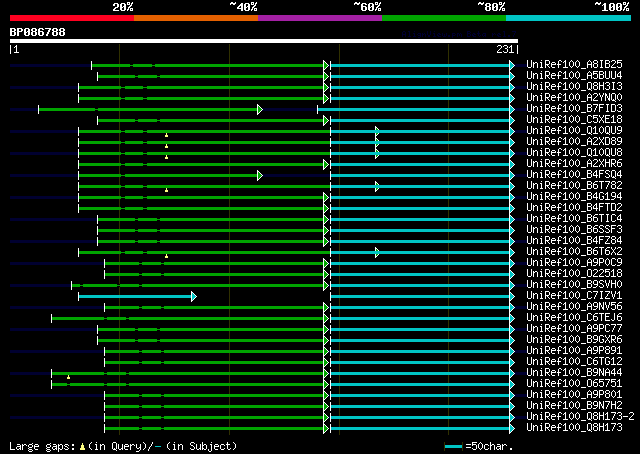
Task: Click the red 20% identity color segment
Action: click(x=72, y=18)
